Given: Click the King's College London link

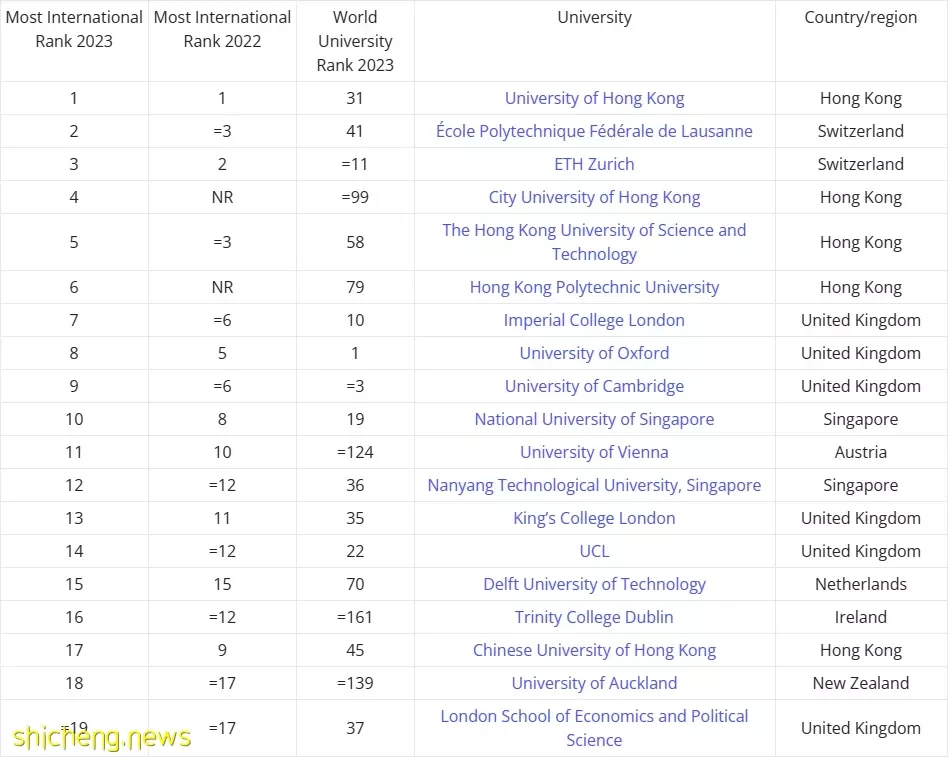Looking at the screenshot, I should (594, 518).
